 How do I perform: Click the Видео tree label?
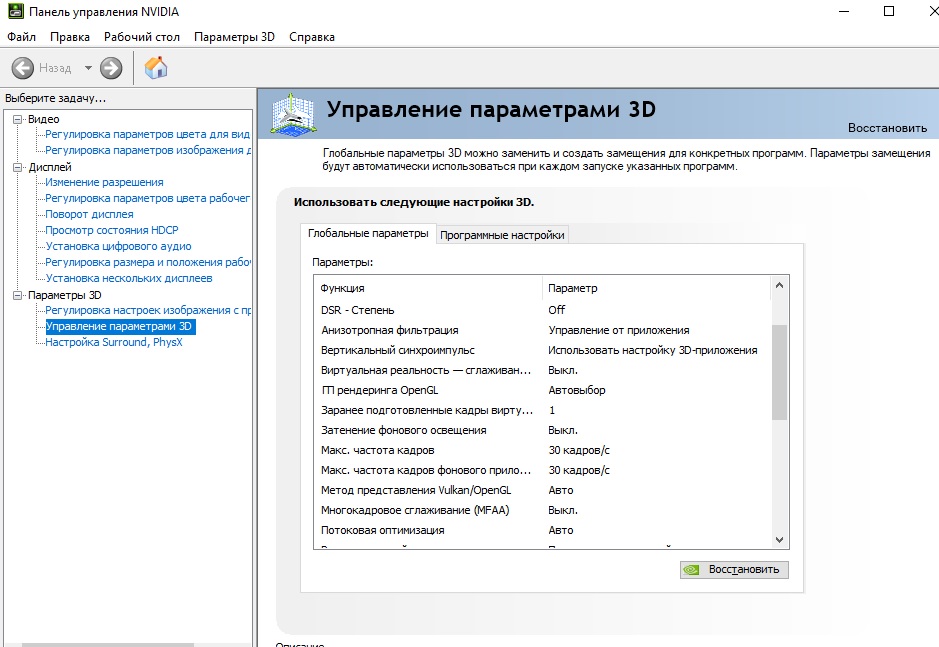point(44,119)
